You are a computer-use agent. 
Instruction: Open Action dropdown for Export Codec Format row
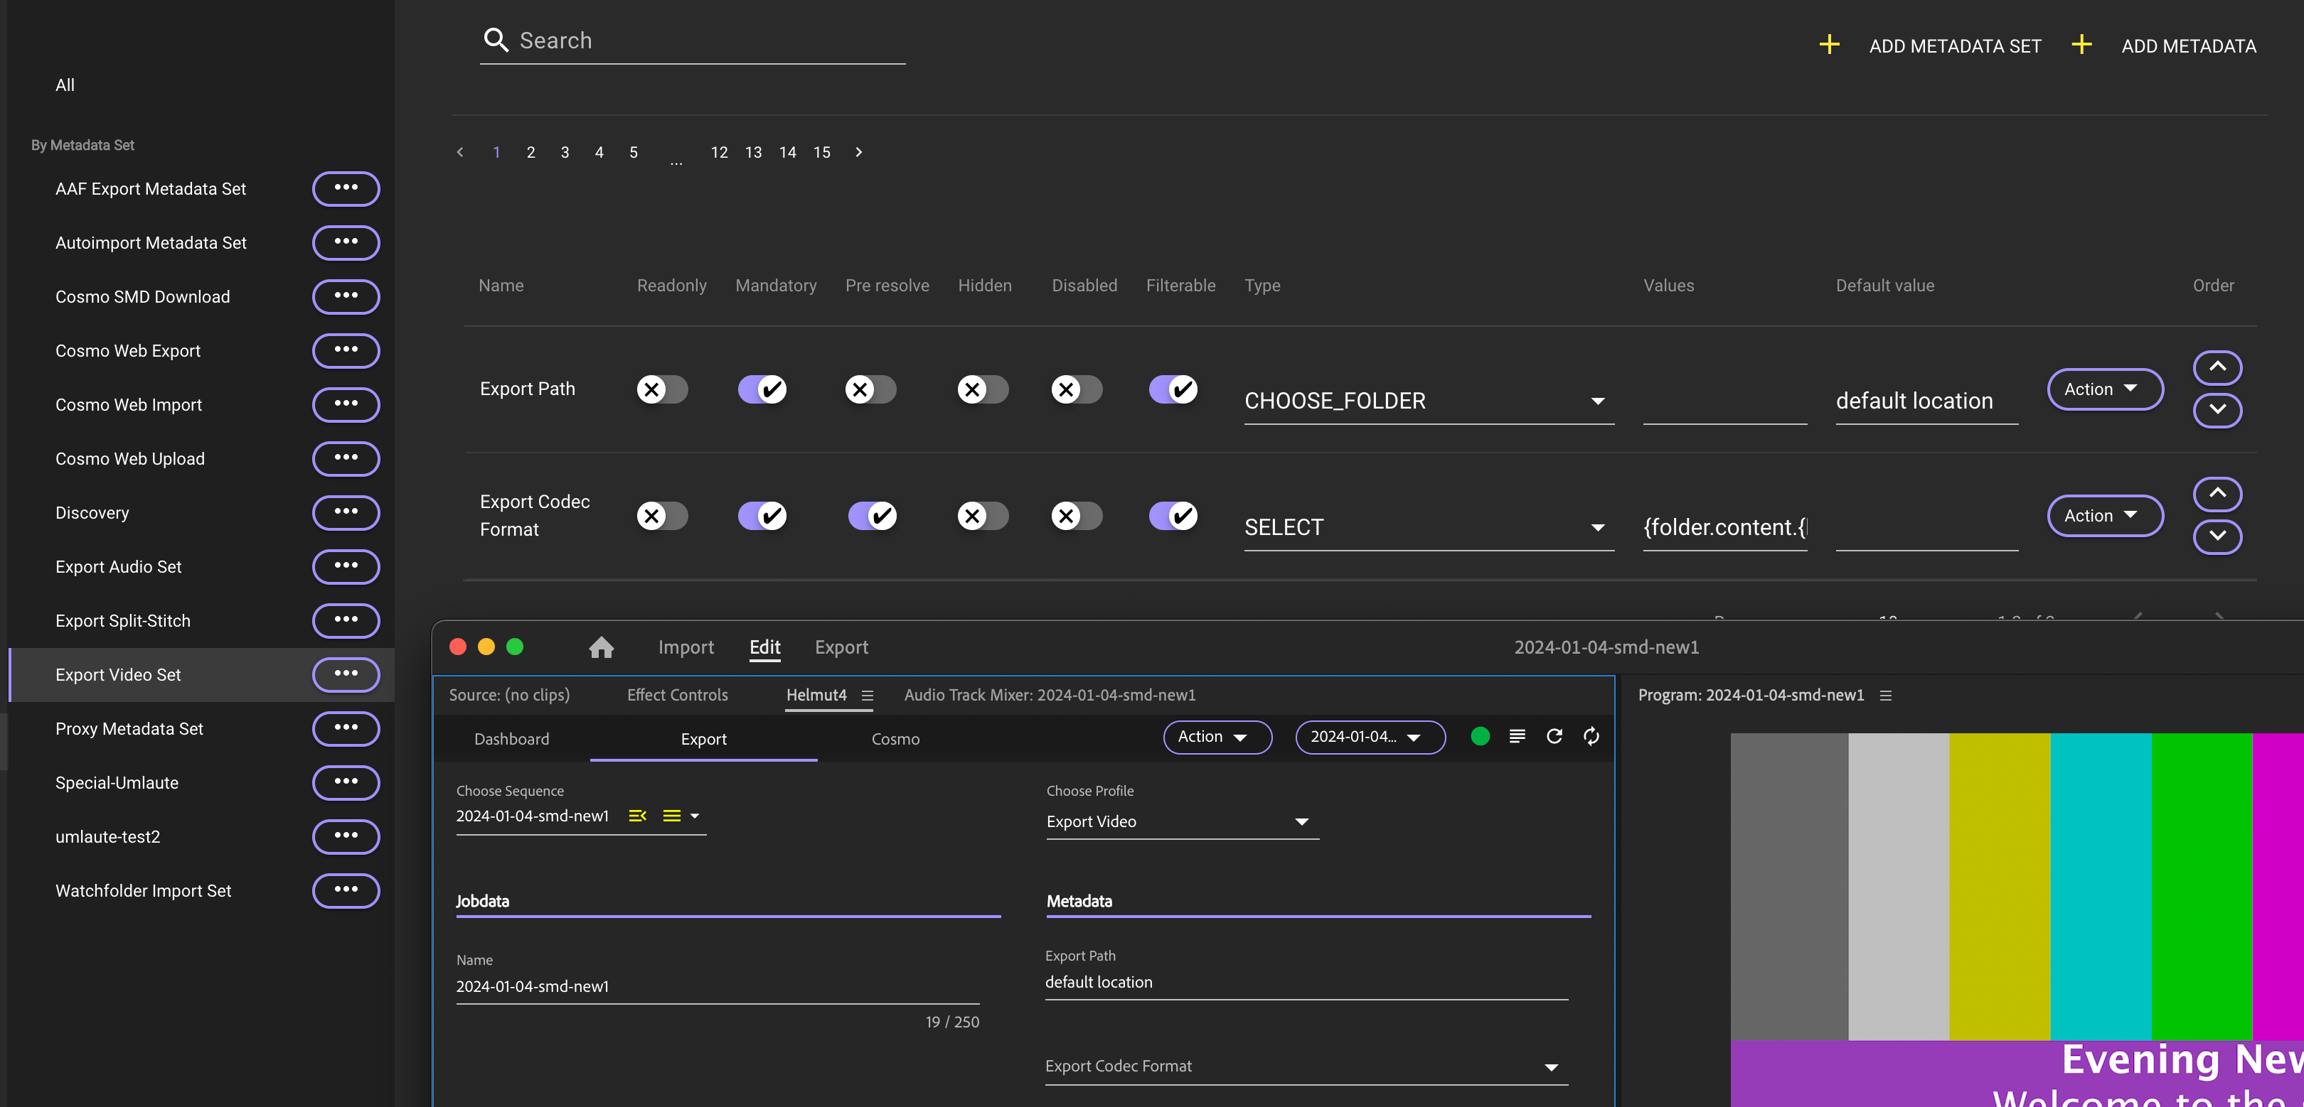click(x=2104, y=516)
